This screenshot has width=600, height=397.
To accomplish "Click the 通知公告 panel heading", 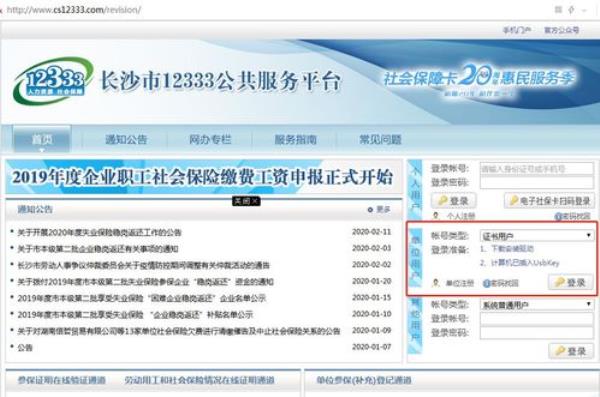I will pos(35,209).
